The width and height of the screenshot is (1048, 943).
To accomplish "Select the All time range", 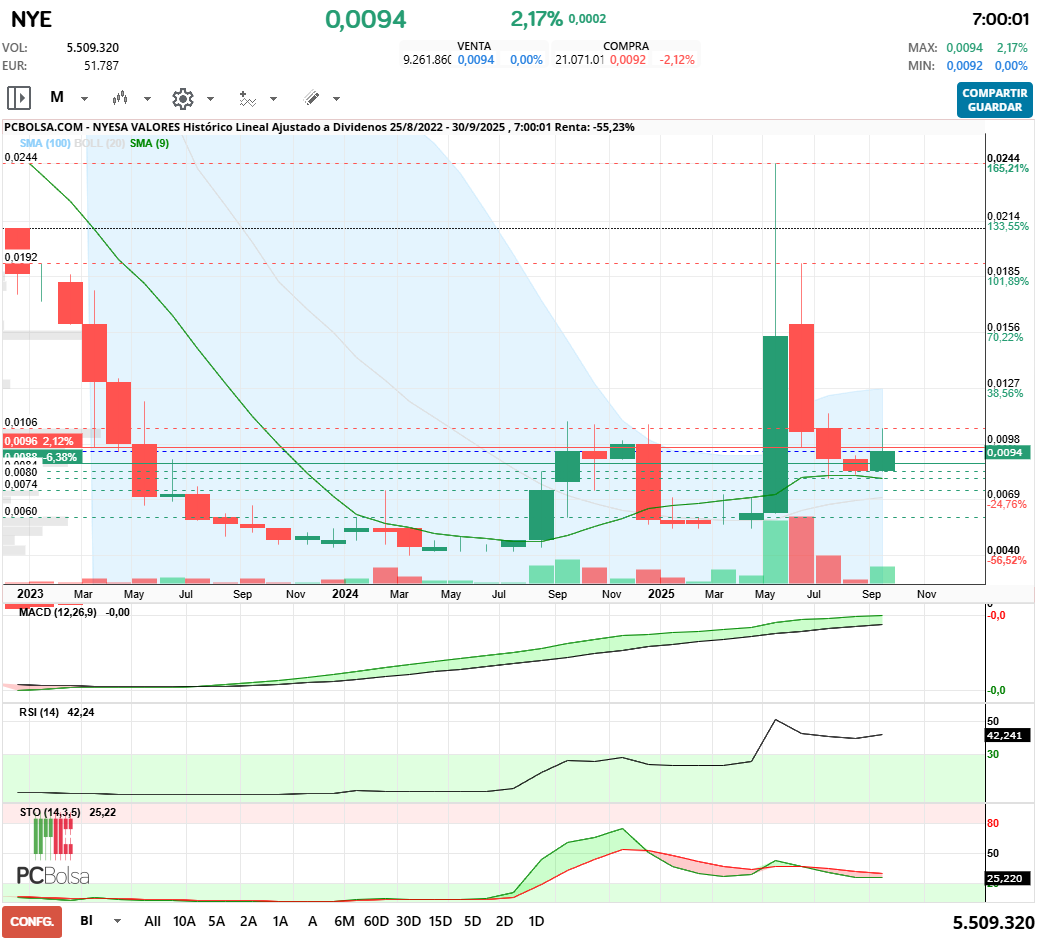I will pyautogui.click(x=152, y=921).
